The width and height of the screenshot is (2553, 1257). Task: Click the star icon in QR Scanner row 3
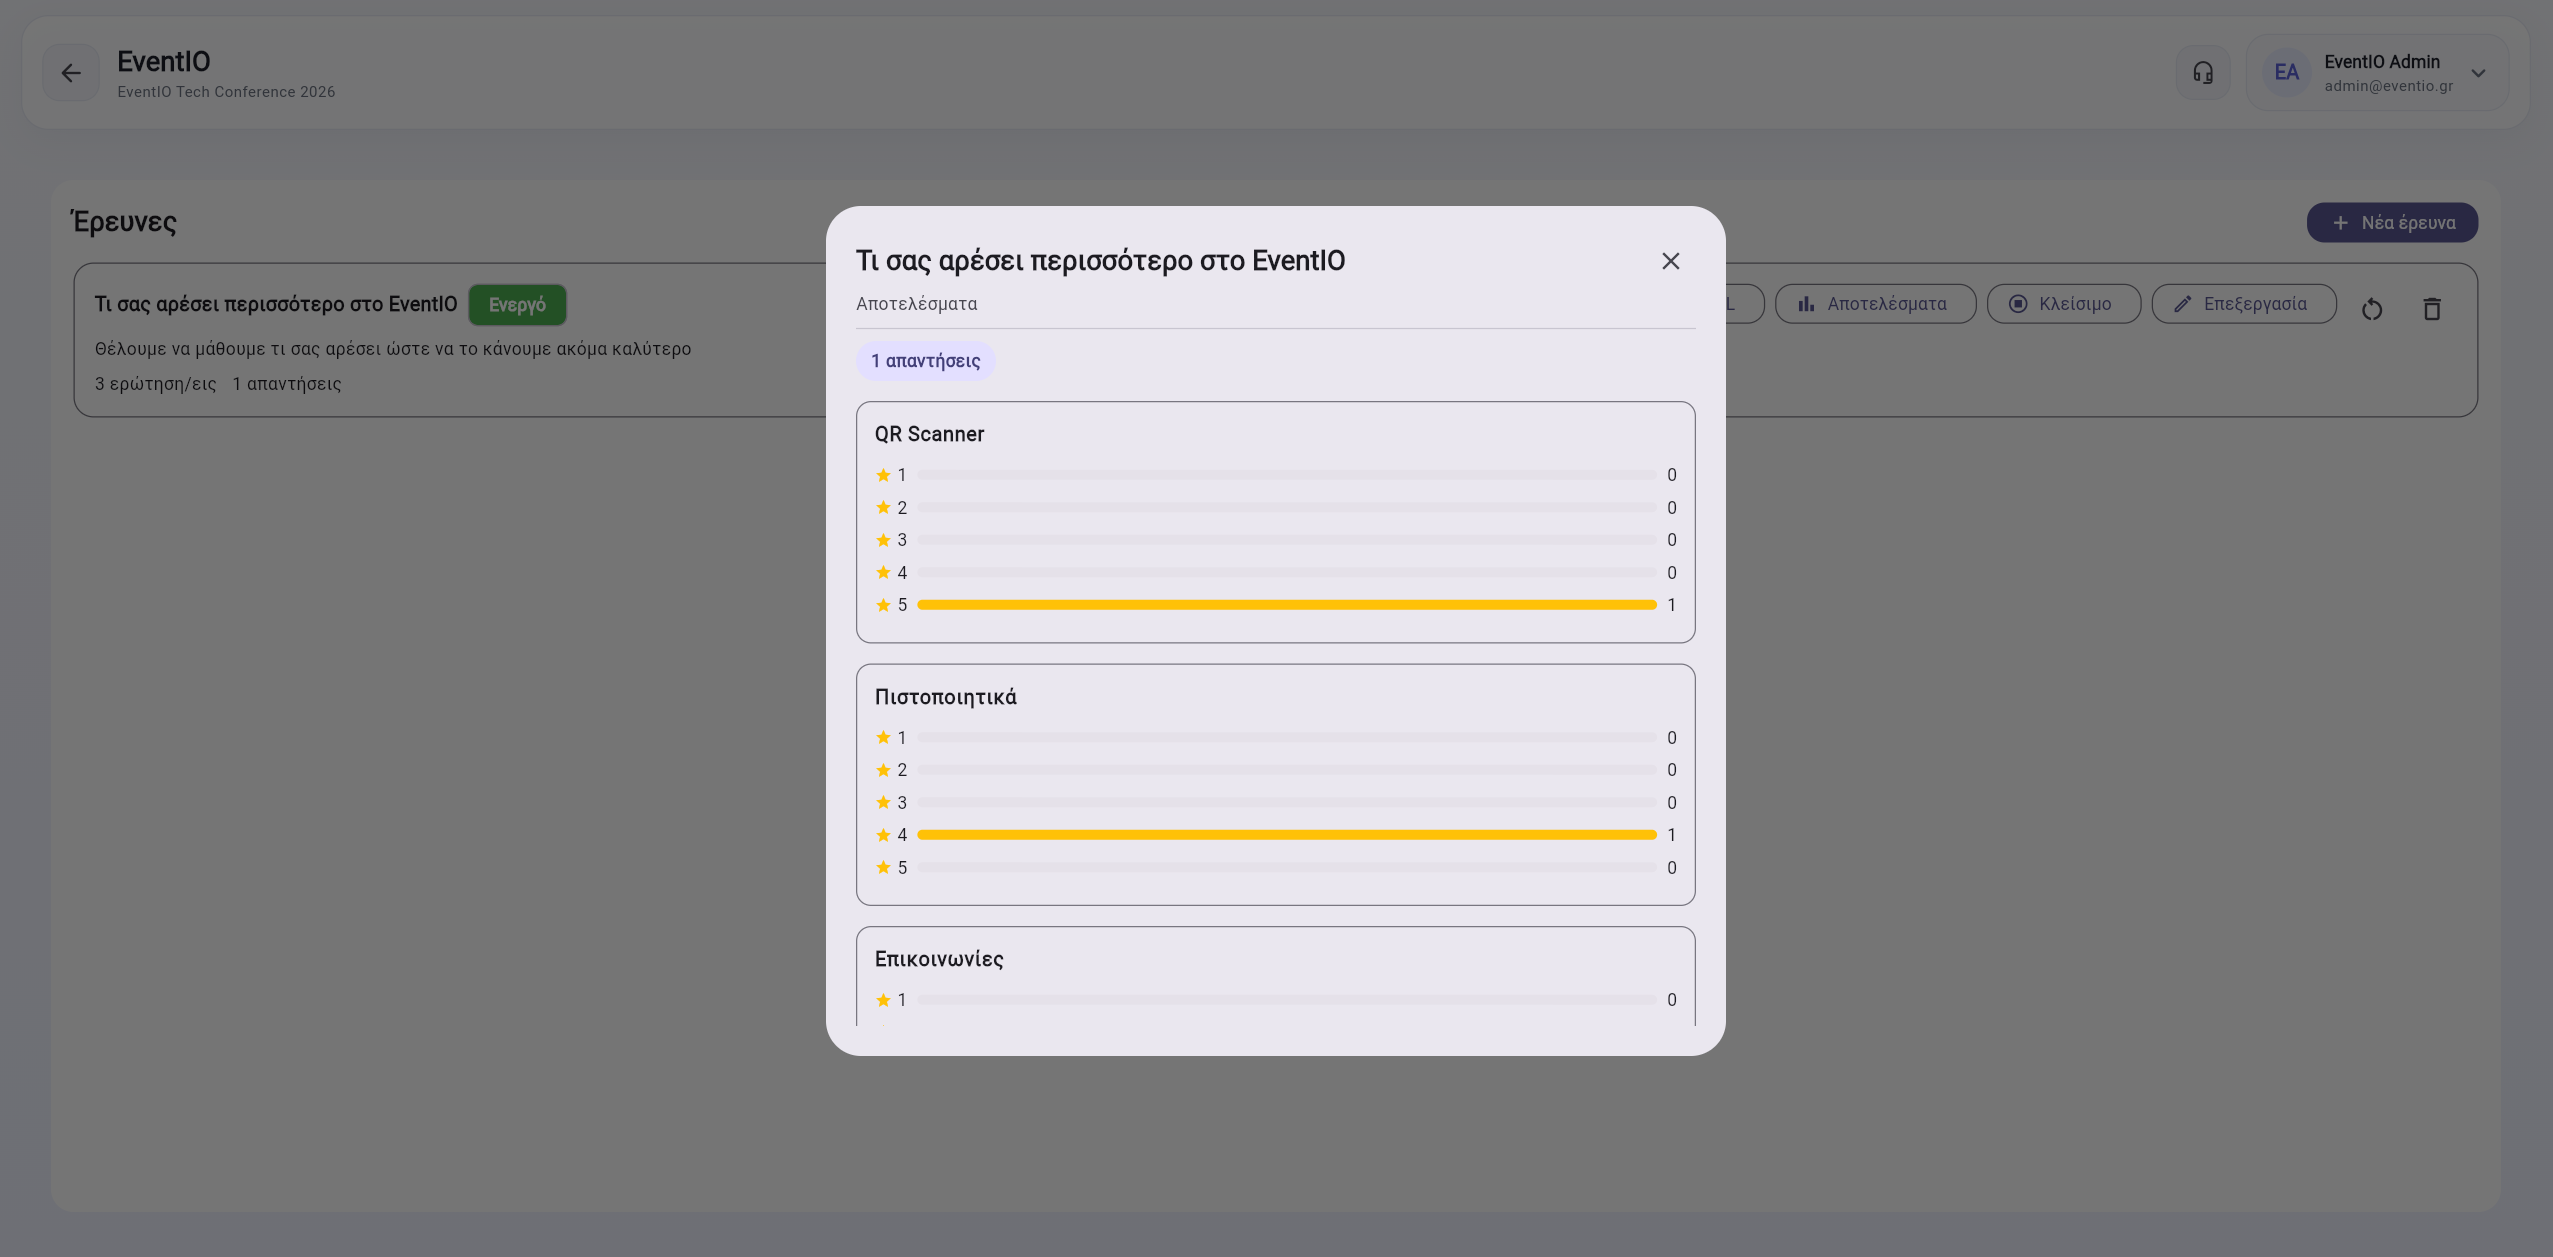click(x=883, y=540)
